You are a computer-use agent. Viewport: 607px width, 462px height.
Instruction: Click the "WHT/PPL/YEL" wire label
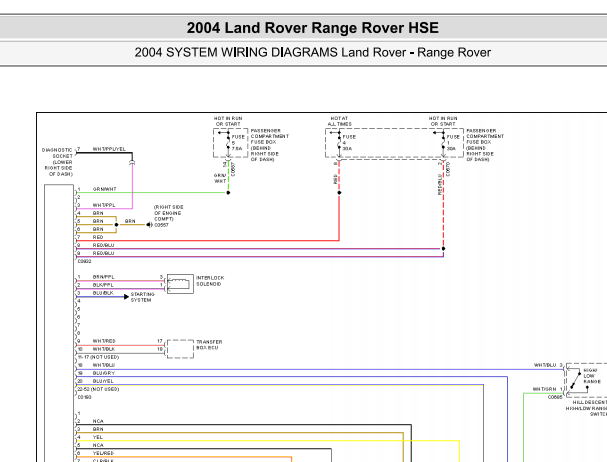(x=109, y=149)
